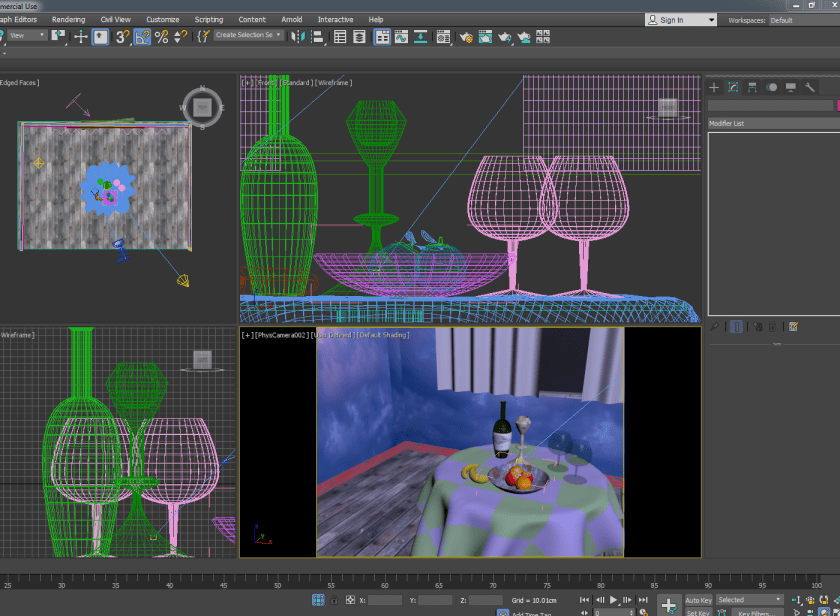
Task: Click the ViewCube in top viewport
Action: point(202,106)
